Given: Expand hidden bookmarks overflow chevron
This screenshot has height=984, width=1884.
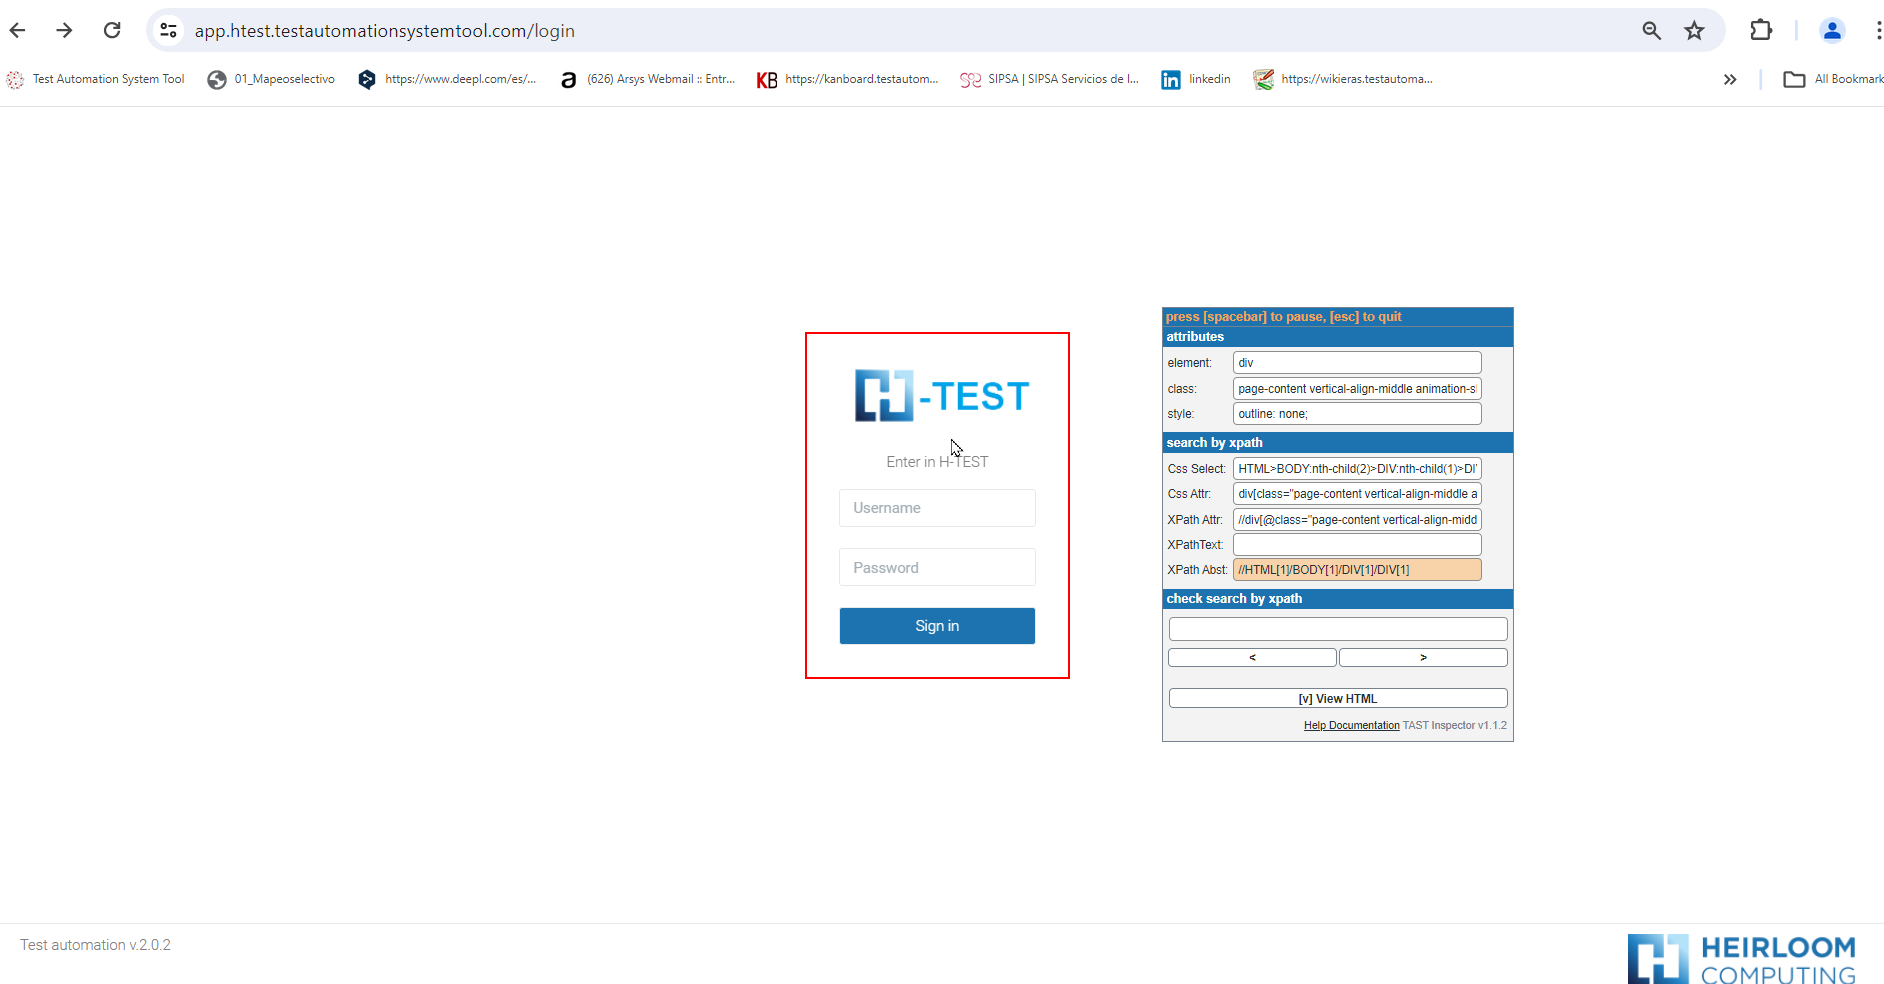Looking at the screenshot, I should (1730, 80).
